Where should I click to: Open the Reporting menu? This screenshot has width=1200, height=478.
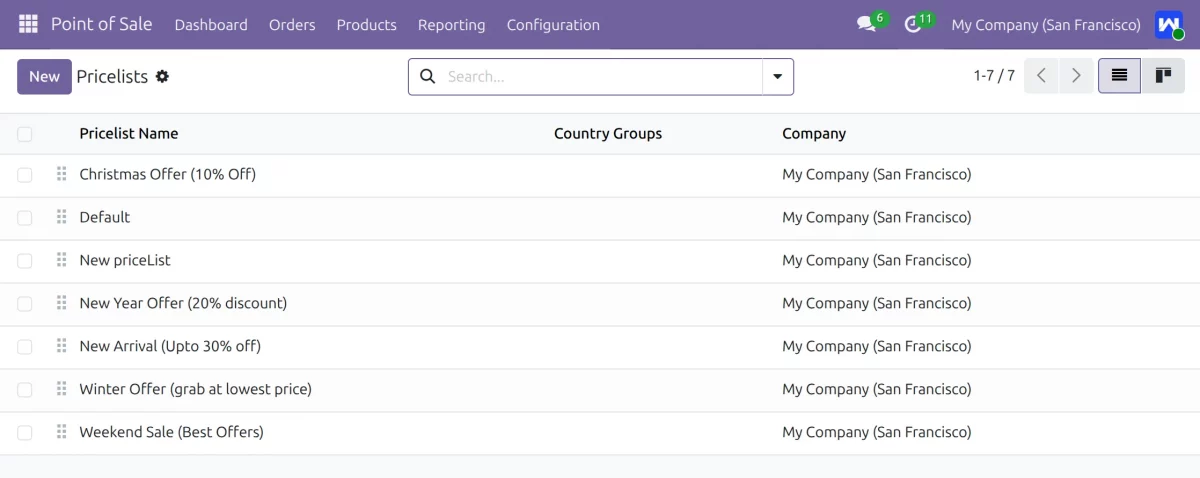(451, 25)
